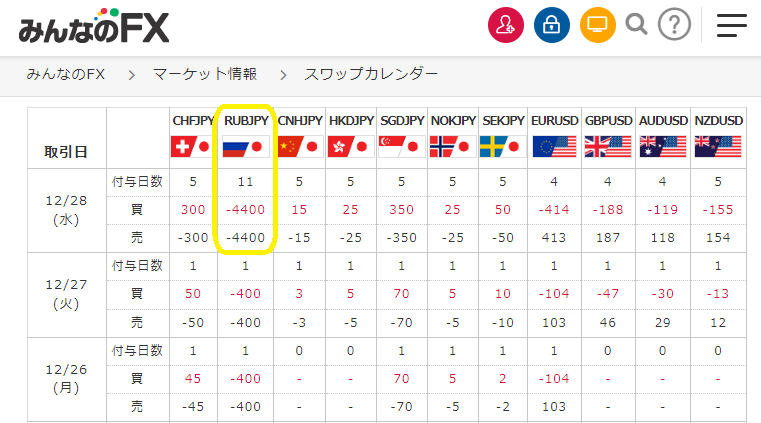
Task: Select the GBPUSD column header
Action: pyautogui.click(x=608, y=121)
